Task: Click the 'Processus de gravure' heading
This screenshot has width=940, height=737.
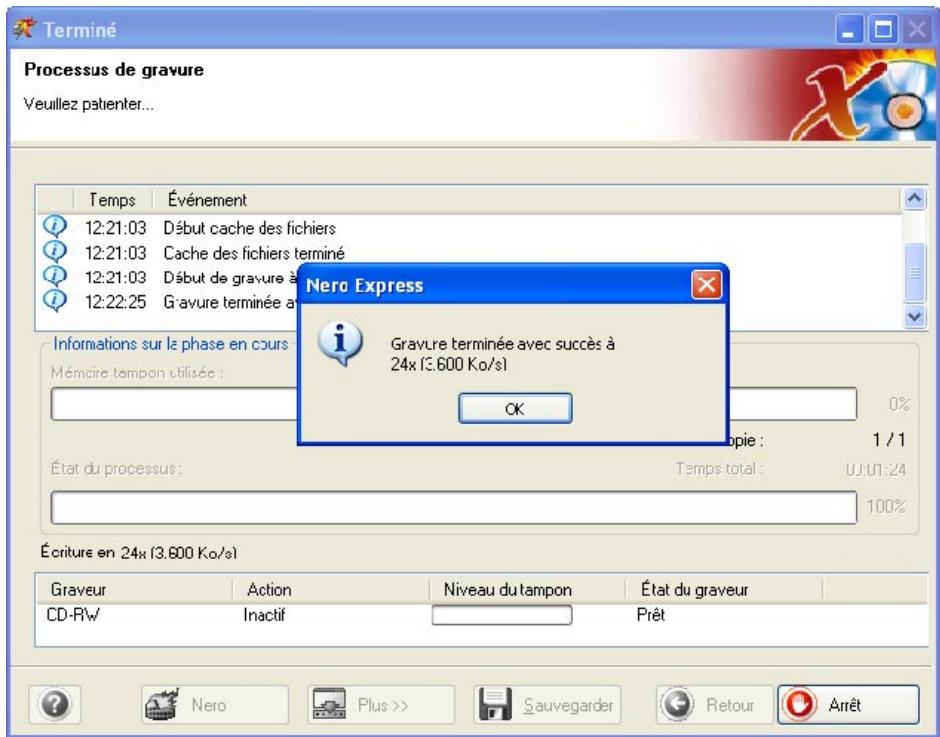Action: point(114,70)
